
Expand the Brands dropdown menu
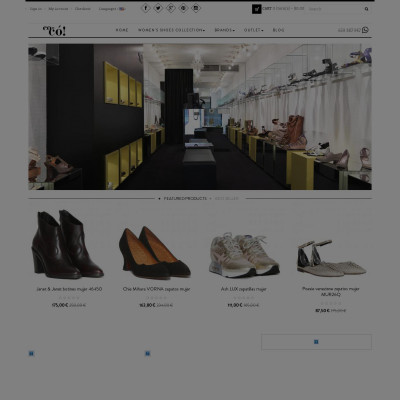[225, 30]
